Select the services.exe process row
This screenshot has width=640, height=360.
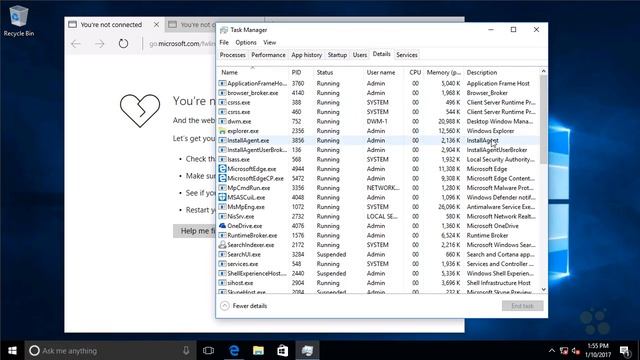pyautogui.click(x=378, y=264)
